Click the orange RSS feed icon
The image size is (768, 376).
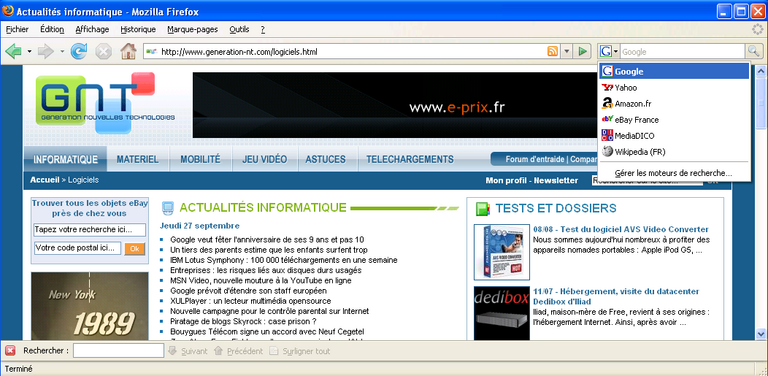coord(552,51)
